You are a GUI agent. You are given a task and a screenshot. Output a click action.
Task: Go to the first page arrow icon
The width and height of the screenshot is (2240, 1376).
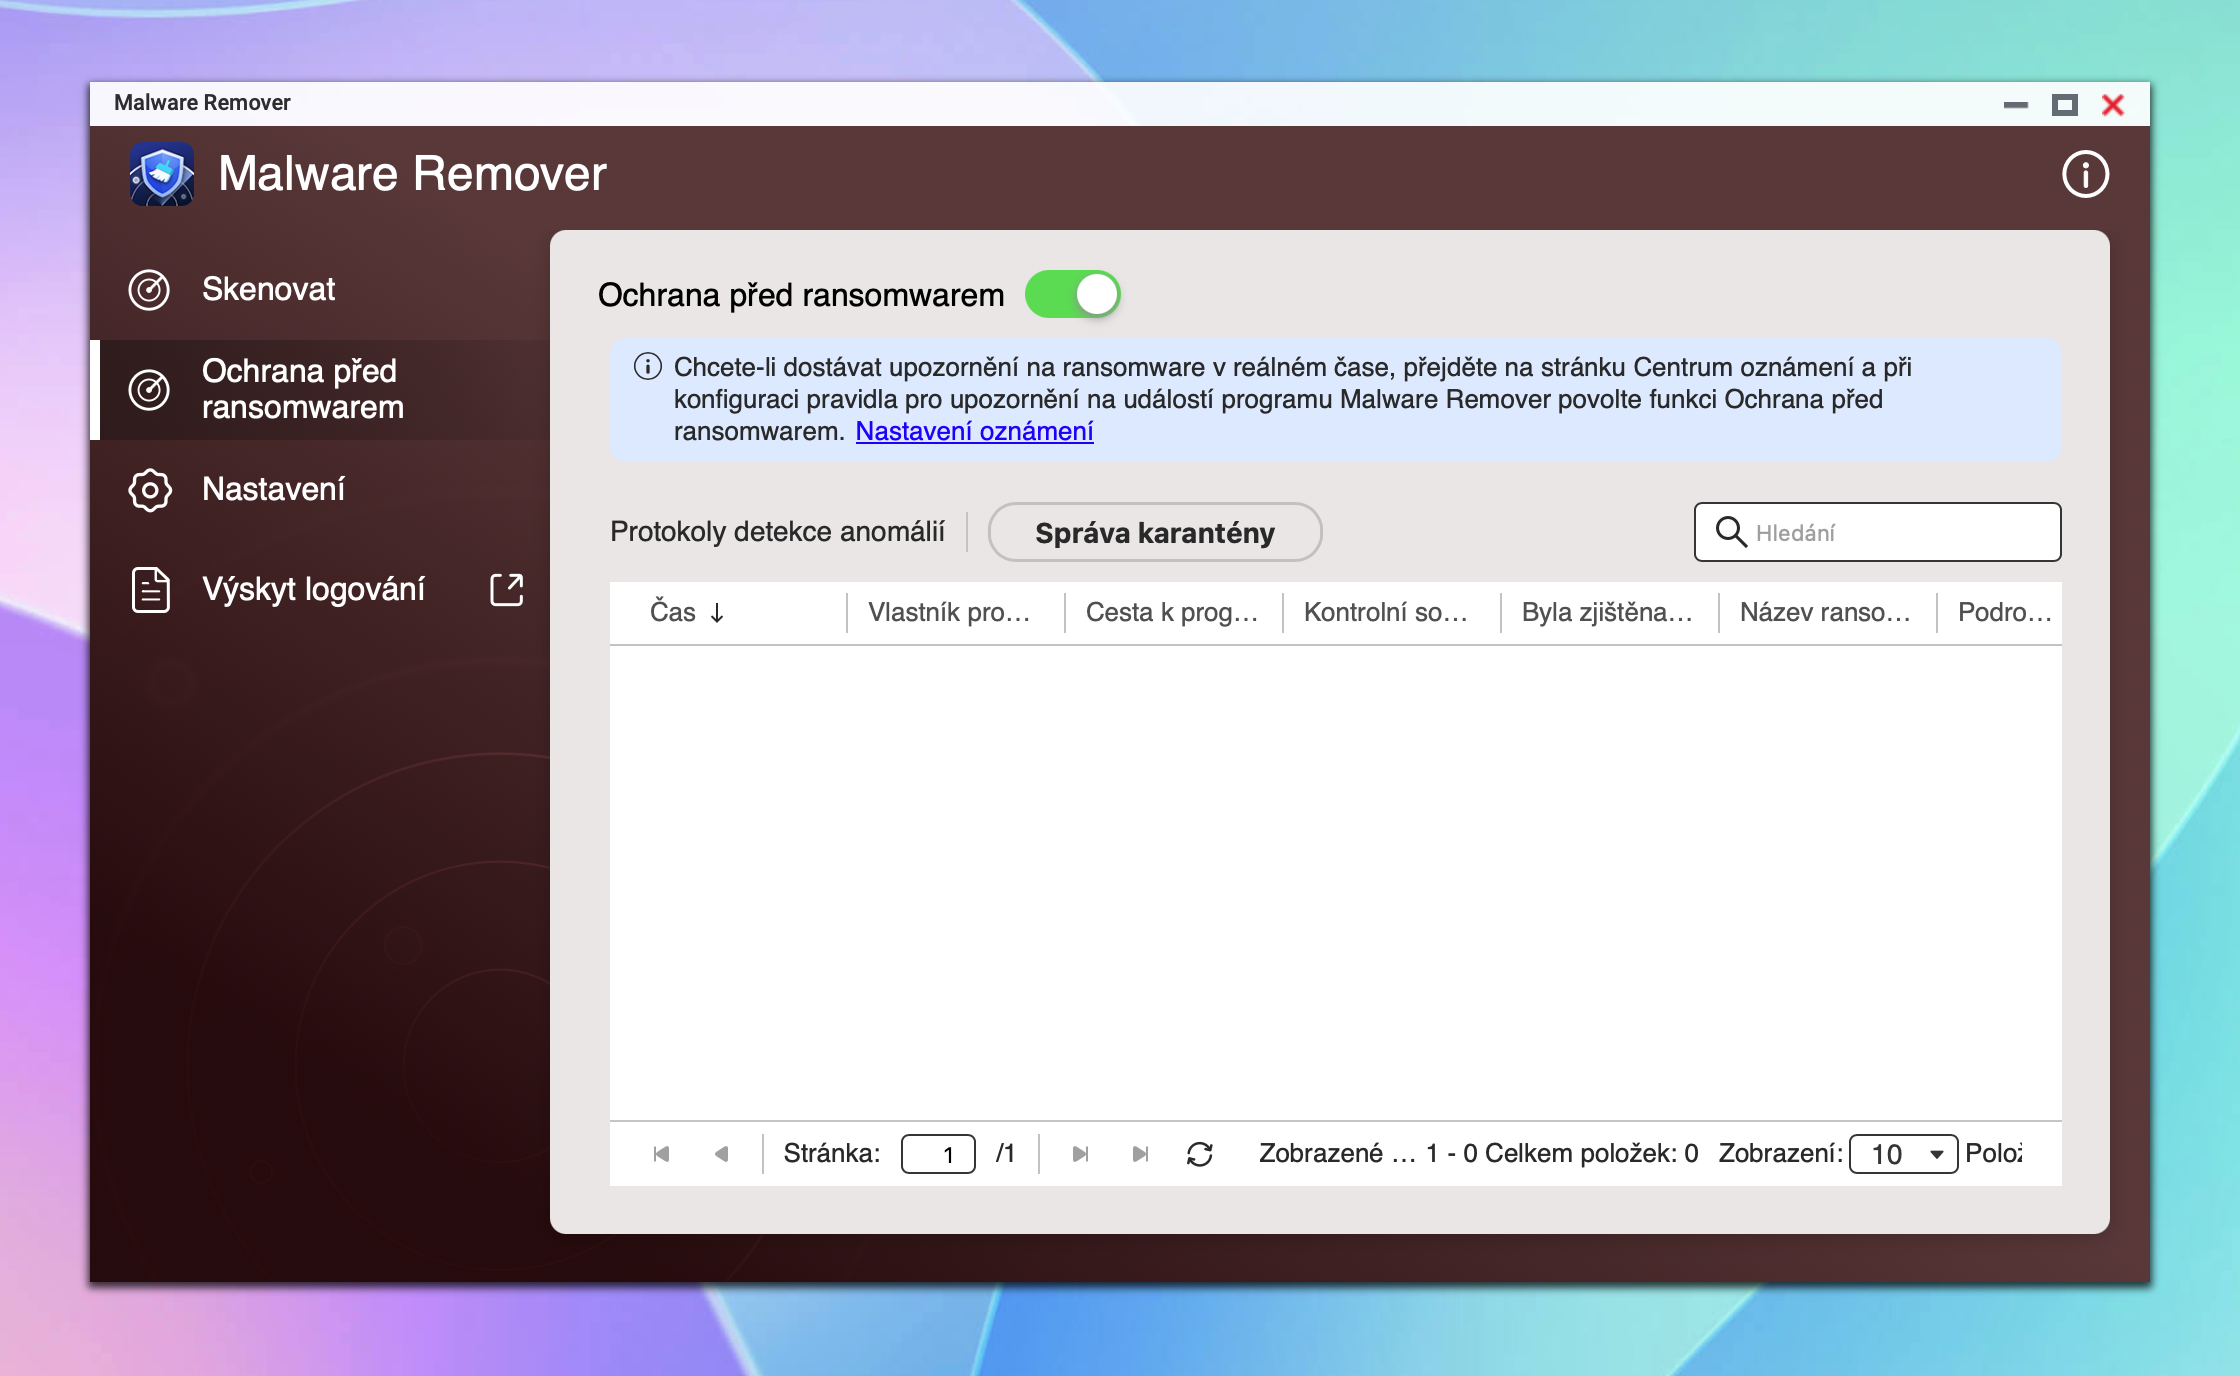[661, 1154]
